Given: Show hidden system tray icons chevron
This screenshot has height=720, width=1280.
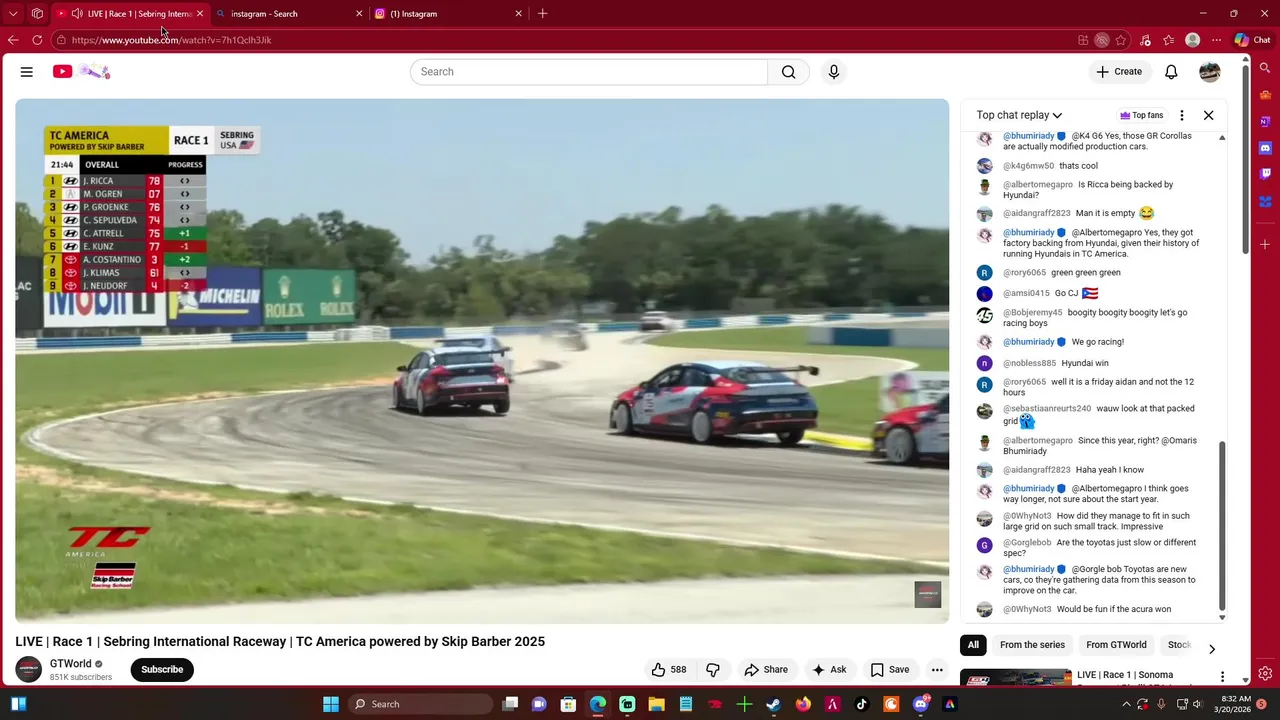Looking at the screenshot, I should [1126, 704].
